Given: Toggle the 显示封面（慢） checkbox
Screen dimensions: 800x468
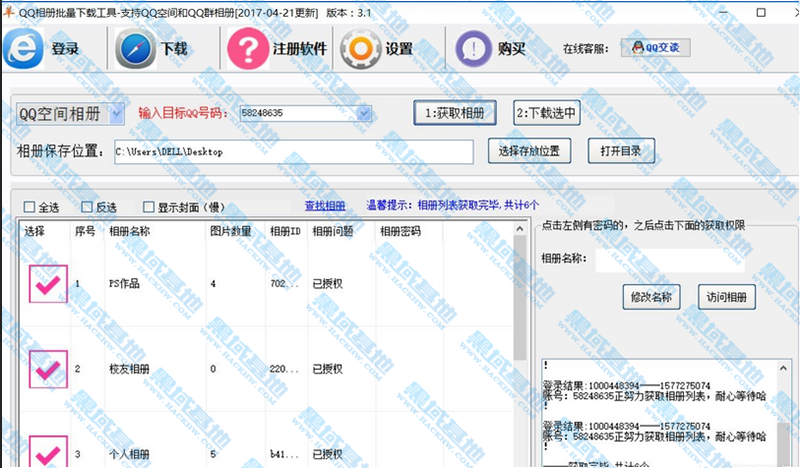Looking at the screenshot, I should click(148, 207).
